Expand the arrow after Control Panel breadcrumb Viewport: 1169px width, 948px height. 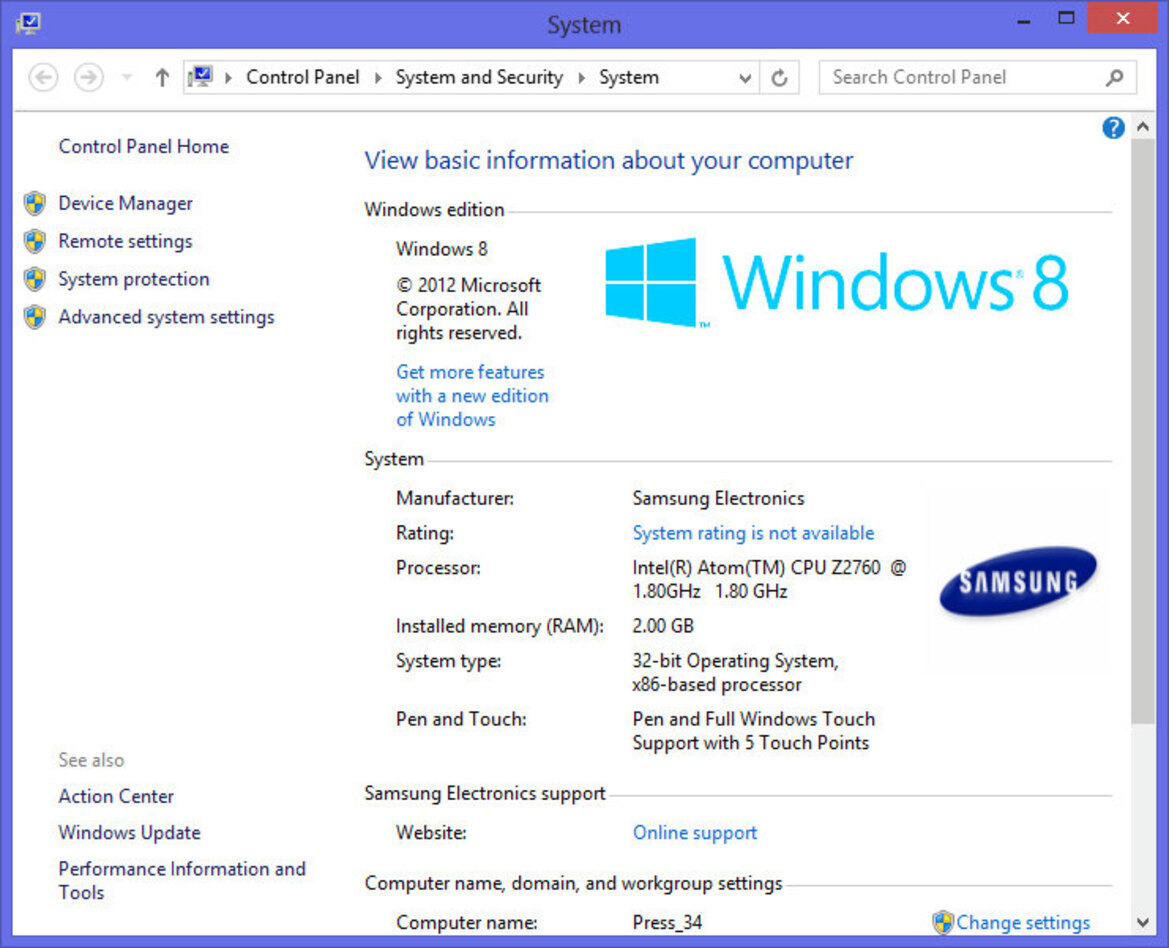tap(378, 78)
